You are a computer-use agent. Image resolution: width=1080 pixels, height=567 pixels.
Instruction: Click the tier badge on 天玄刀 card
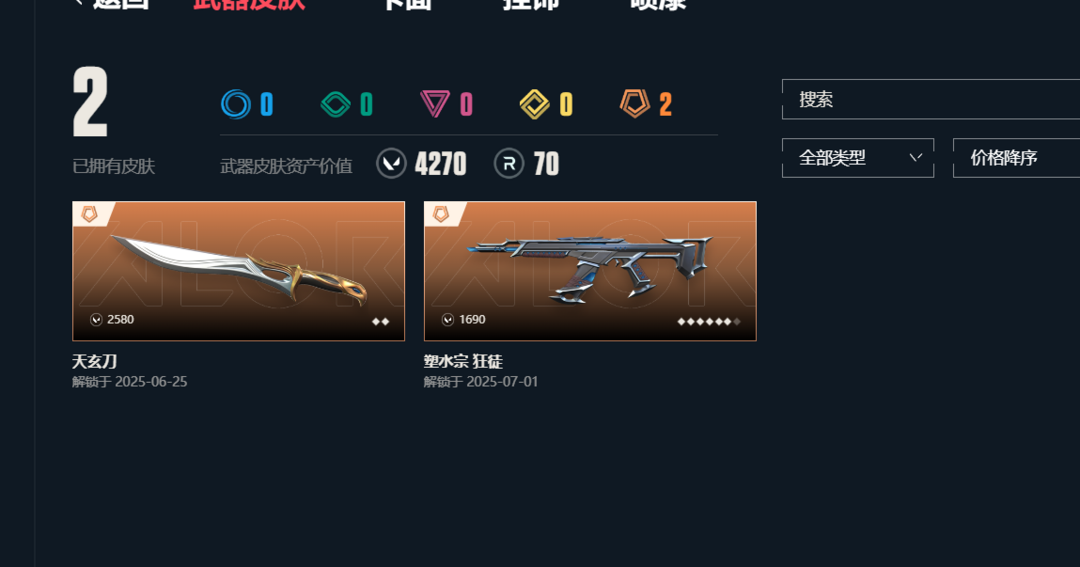tap(90, 214)
